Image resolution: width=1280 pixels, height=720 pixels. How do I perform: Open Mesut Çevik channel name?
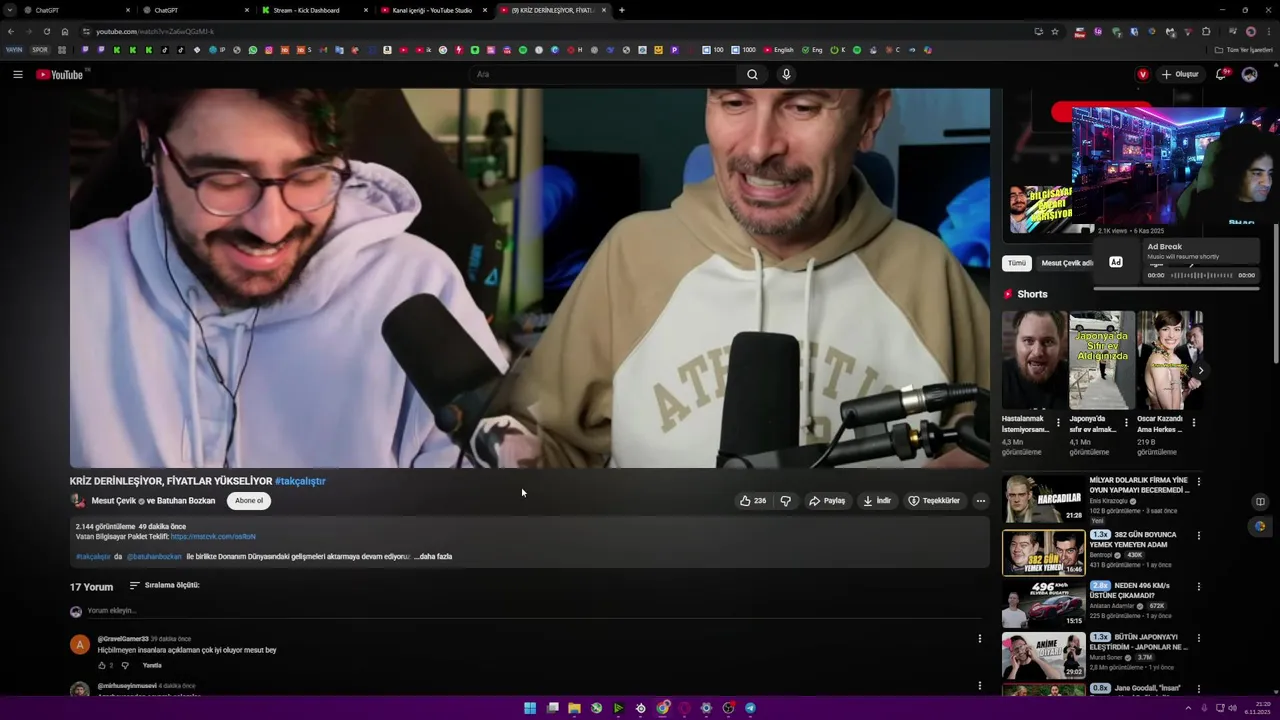click(113, 501)
